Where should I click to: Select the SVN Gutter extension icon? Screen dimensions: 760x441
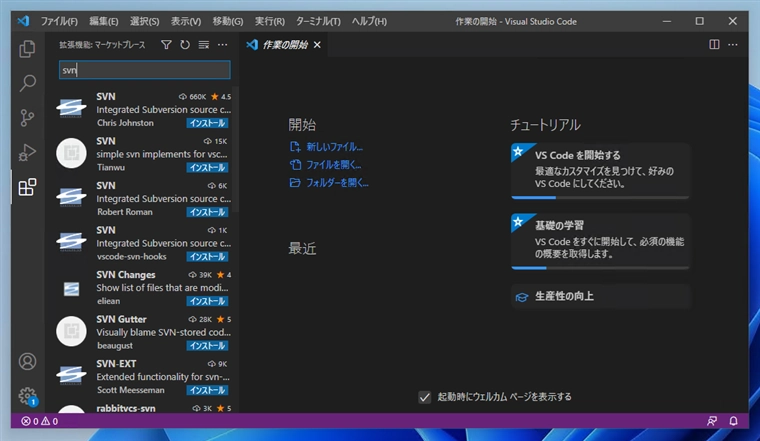click(x=71, y=331)
